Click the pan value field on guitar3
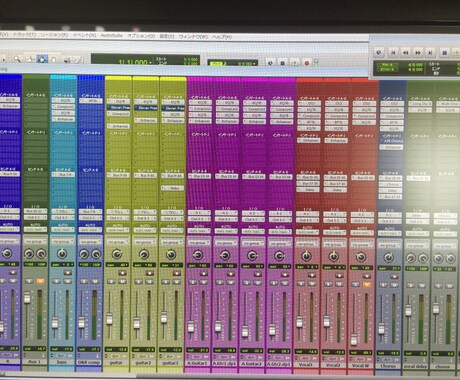The height and width of the screenshot is (380, 460). (x=171, y=265)
